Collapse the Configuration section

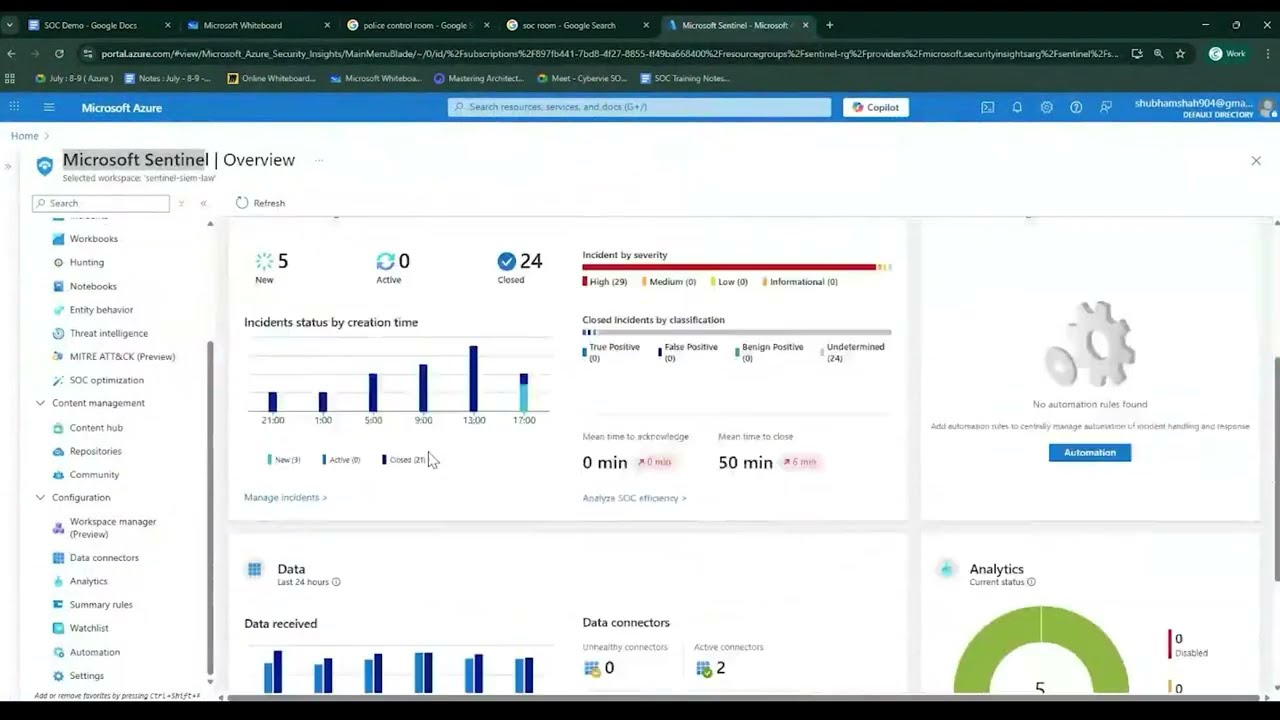coord(40,497)
